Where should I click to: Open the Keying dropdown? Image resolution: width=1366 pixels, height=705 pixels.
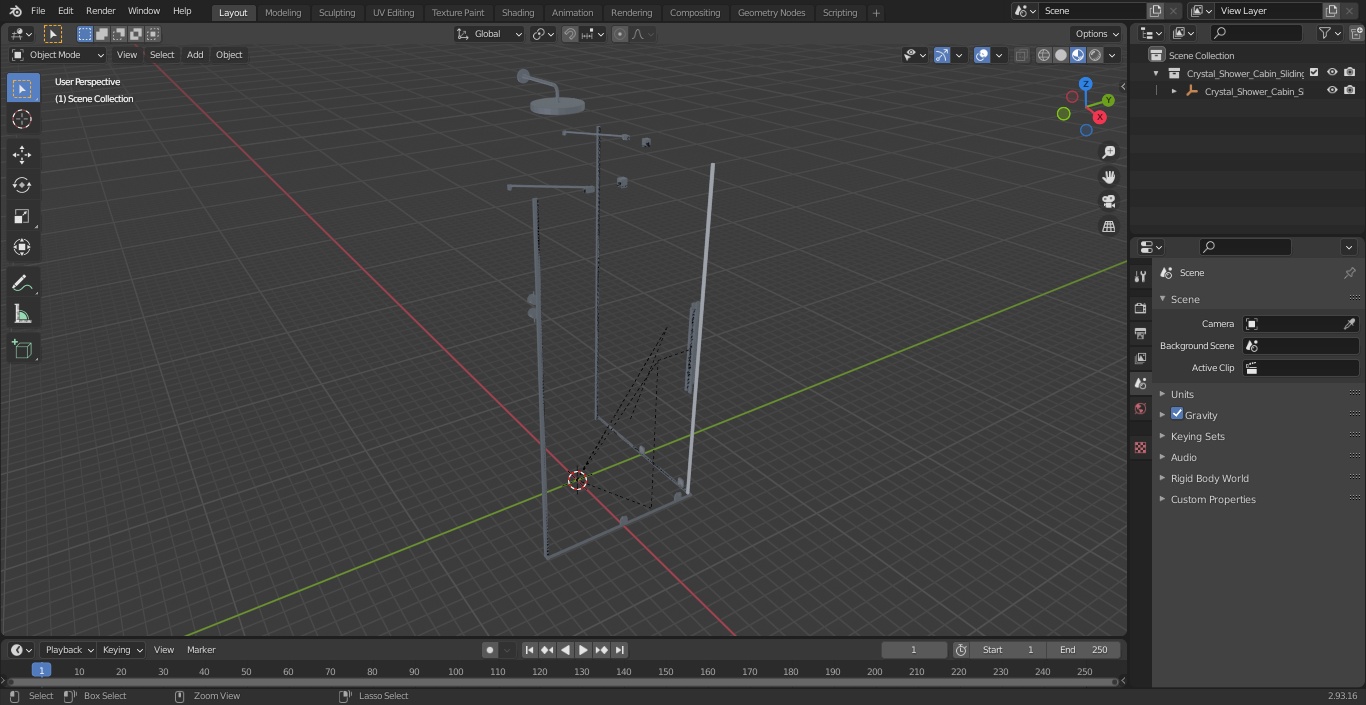click(x=122, y=650)
